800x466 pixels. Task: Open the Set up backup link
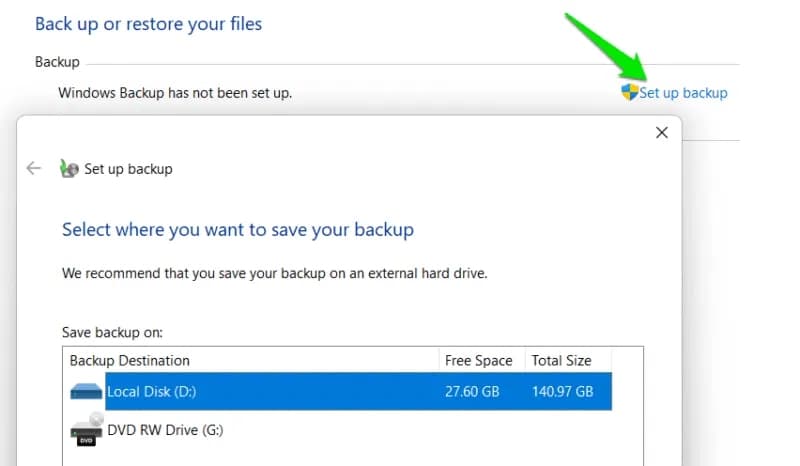coord(683,93)
